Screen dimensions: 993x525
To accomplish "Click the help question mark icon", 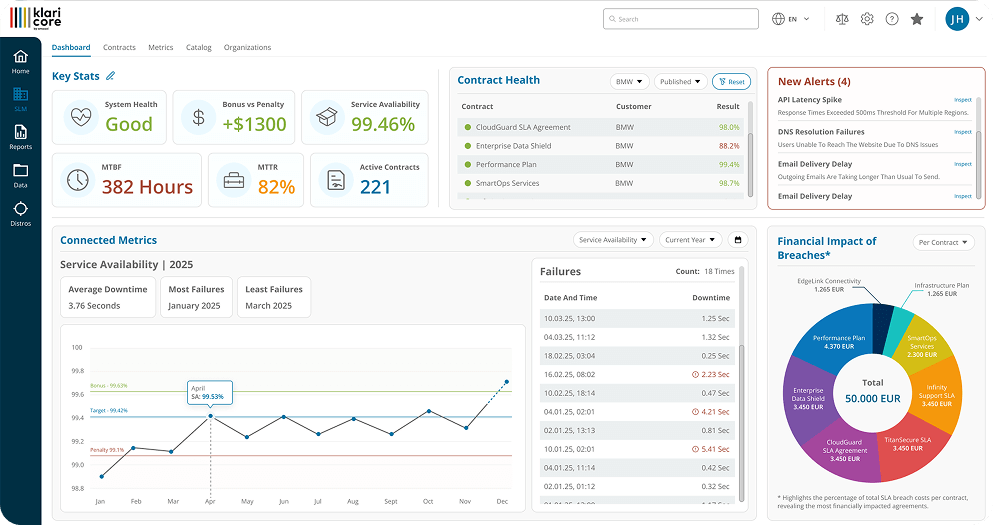I will 892,19.
